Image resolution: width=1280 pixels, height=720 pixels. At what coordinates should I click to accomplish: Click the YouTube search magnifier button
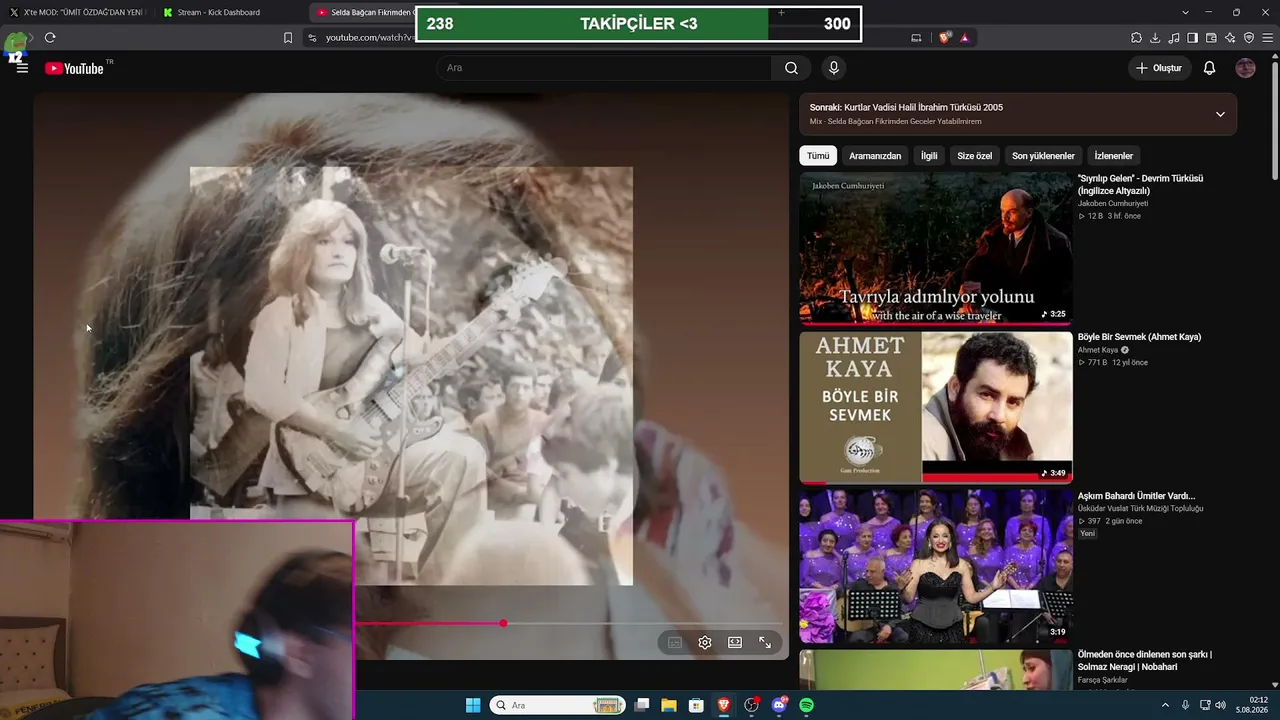(791, 68)
